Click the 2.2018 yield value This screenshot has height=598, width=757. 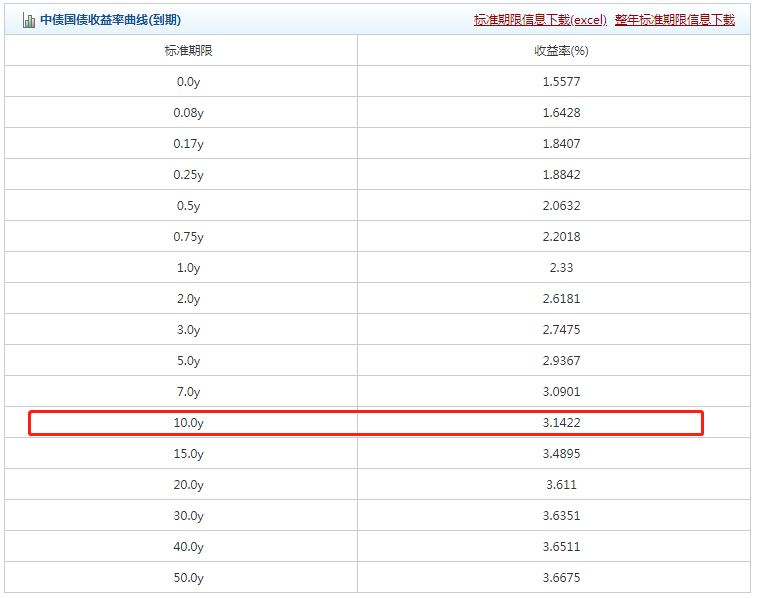[561, 237]
